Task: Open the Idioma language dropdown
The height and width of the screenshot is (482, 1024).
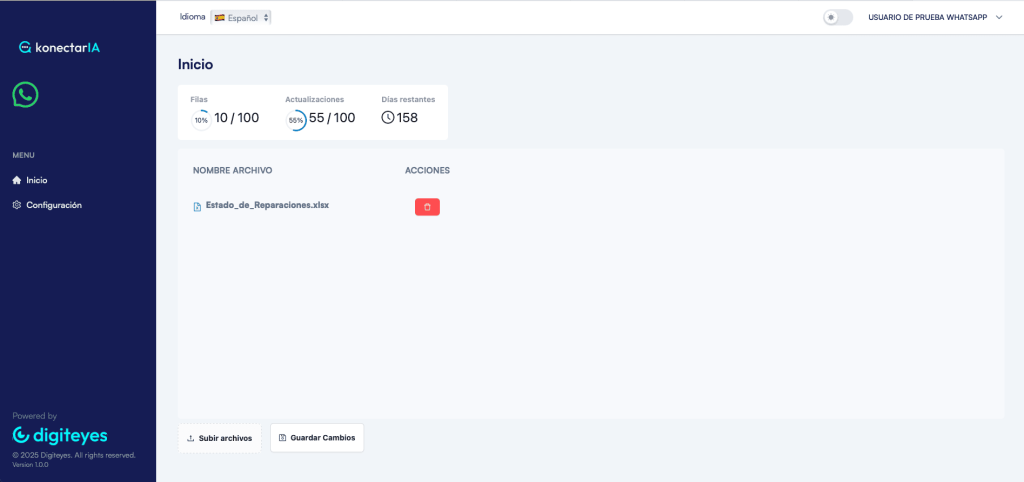Action: [241, 17]
